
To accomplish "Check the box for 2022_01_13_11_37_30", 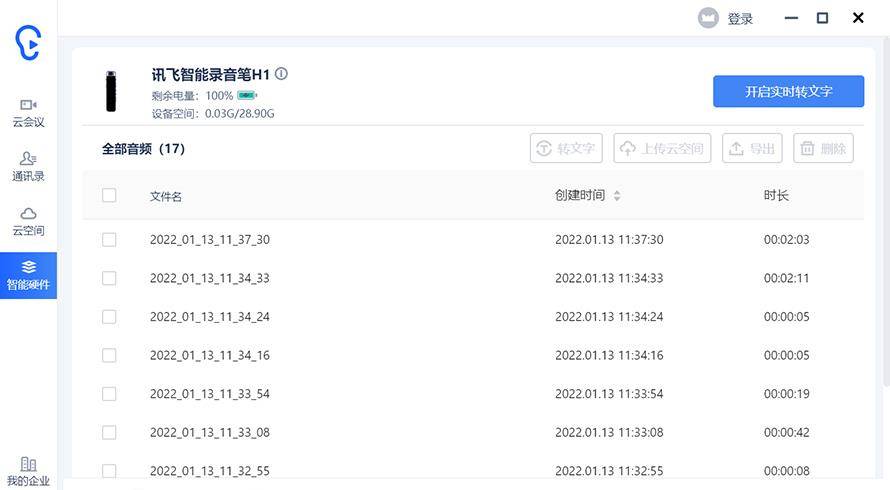I will (109, 240).
